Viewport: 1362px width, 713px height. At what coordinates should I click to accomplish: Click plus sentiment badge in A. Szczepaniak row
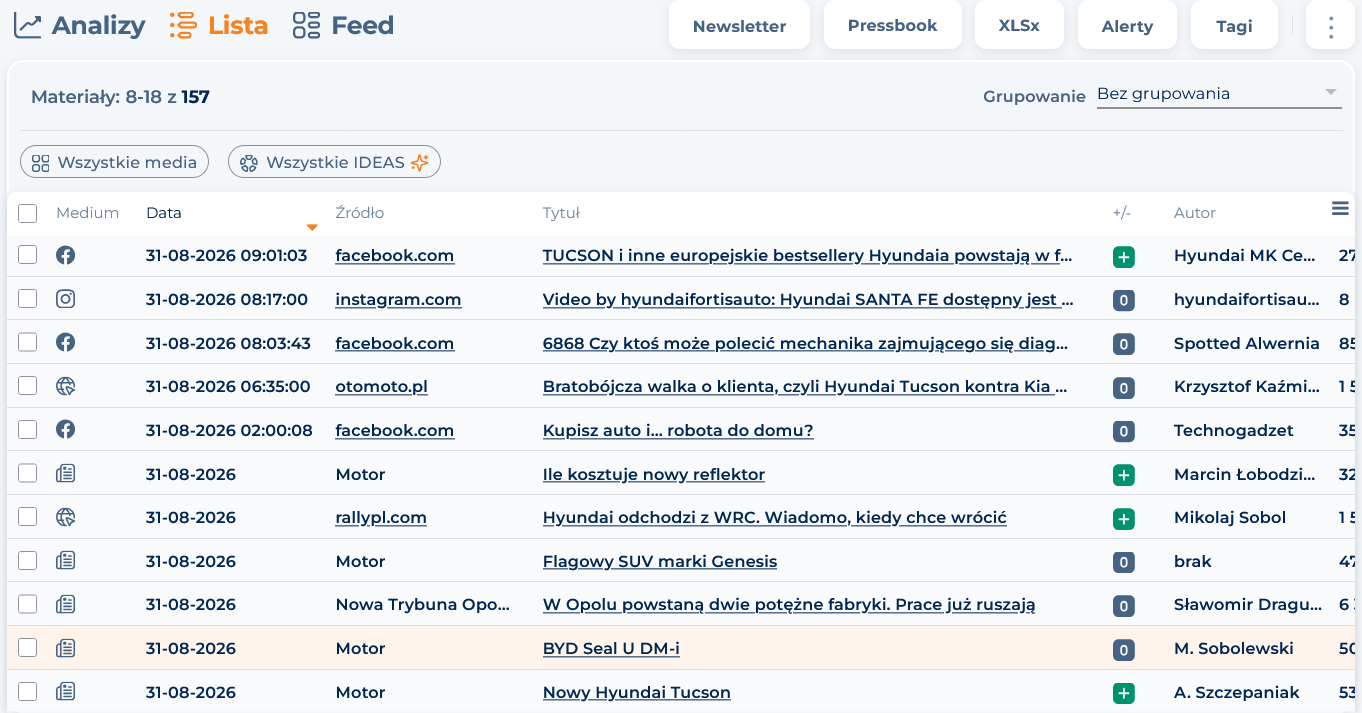(x=1124, y=693)
